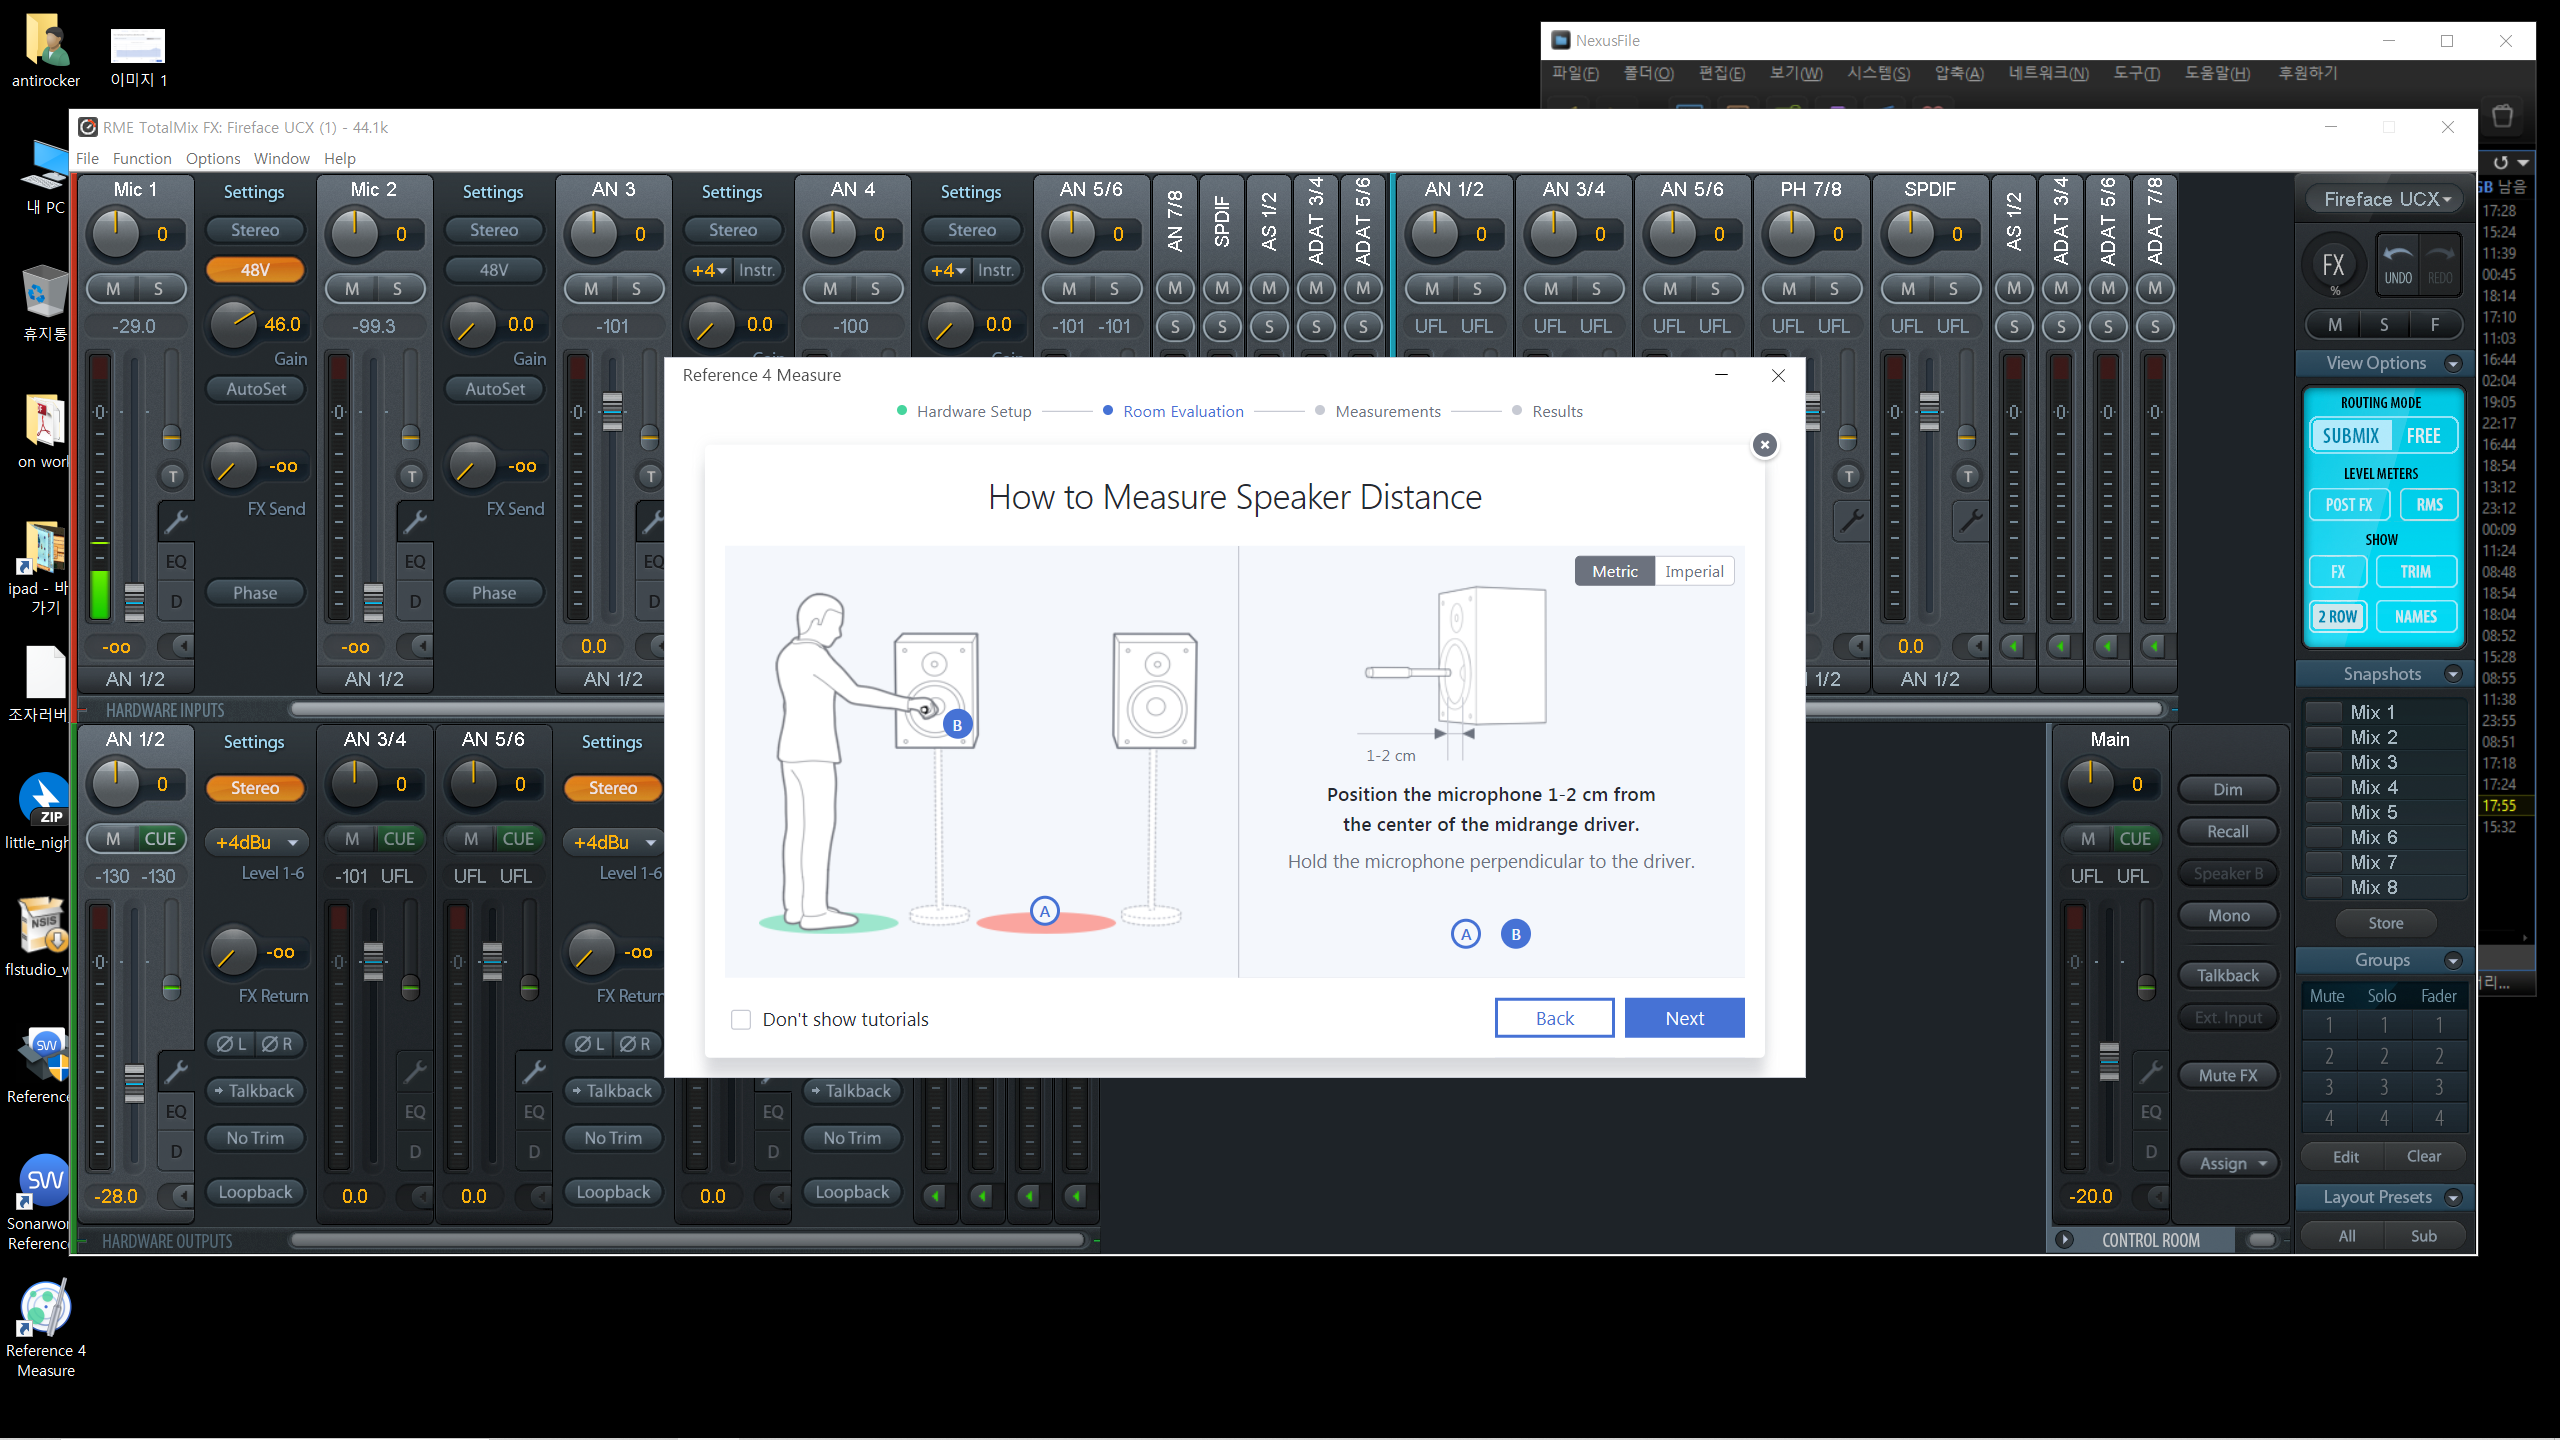Collapse the Snapshots panel
This screenshot has height=1440, width=2560.
tap(2452, 674)
